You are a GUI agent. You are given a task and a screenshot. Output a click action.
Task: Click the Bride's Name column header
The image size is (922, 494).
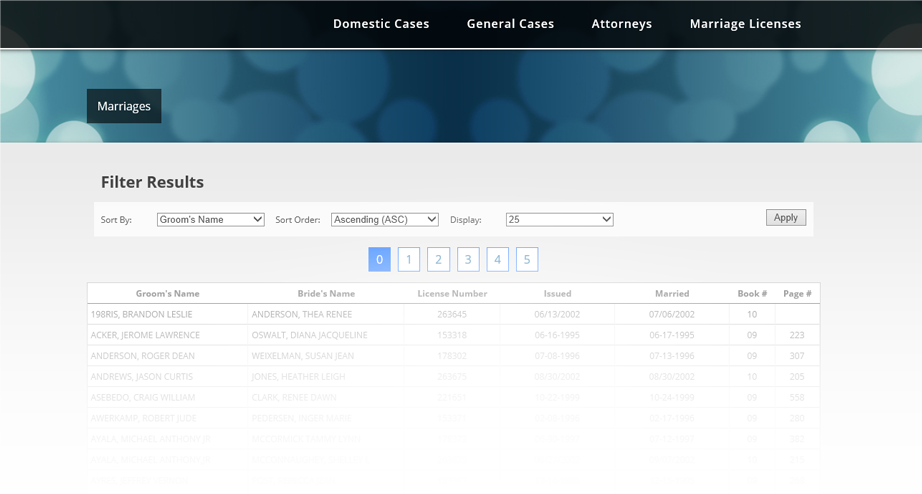point(326,293)
